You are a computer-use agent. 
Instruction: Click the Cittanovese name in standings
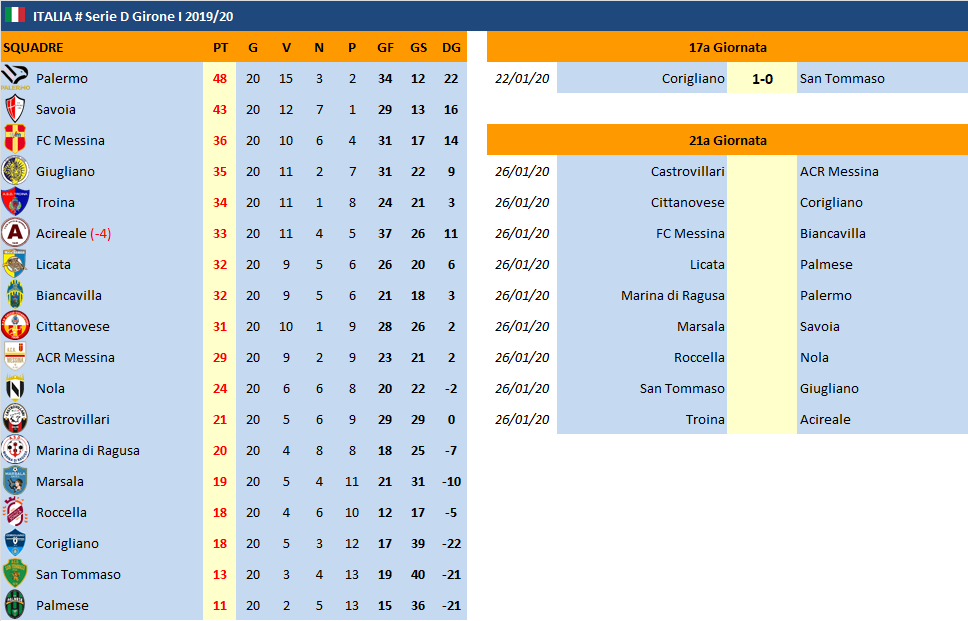pos(72,326)
